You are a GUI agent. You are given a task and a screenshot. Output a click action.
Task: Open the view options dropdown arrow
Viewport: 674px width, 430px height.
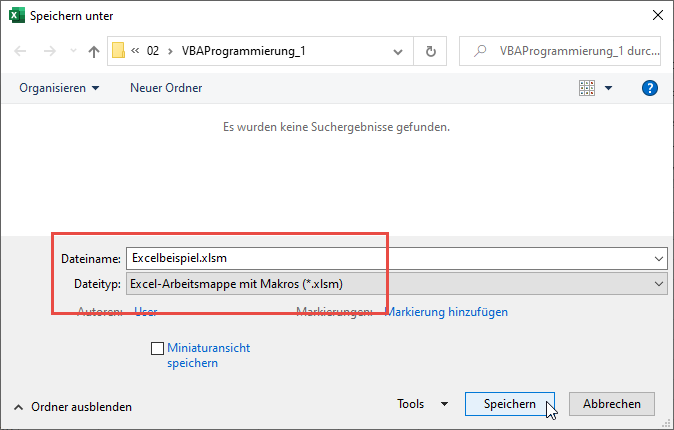609,88
